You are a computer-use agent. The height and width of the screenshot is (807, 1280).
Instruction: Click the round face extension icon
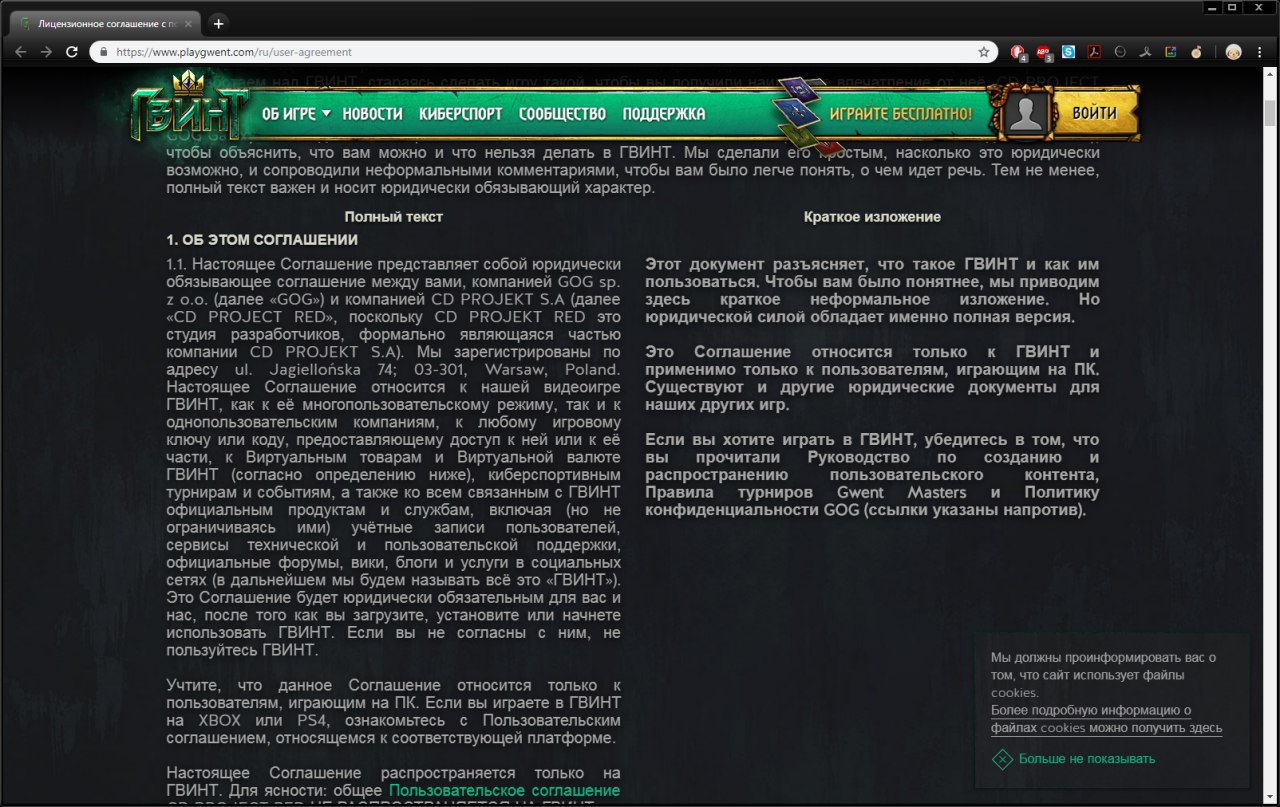point(1120,52)
